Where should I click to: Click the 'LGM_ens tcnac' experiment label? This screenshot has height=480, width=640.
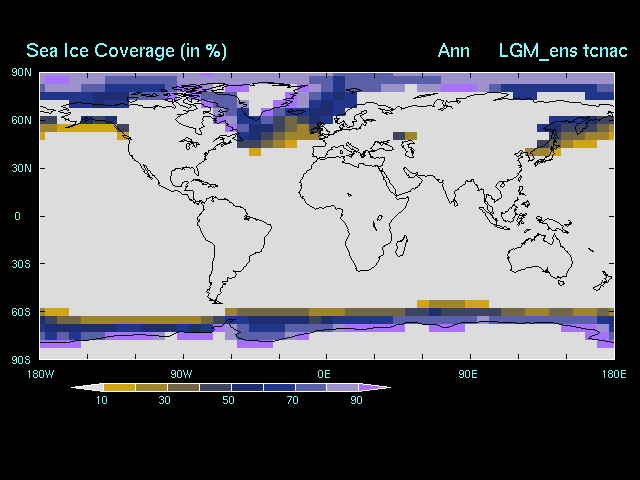pos(563,50)
